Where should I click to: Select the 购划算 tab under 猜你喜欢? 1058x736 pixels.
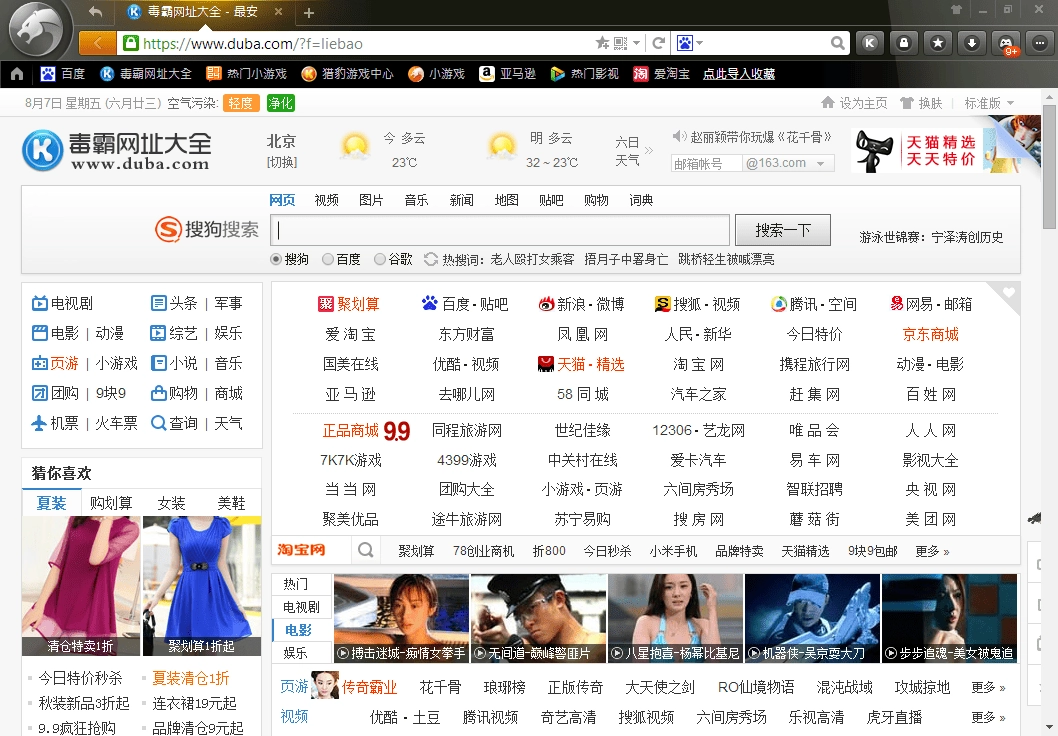click(x=111, y=503)
